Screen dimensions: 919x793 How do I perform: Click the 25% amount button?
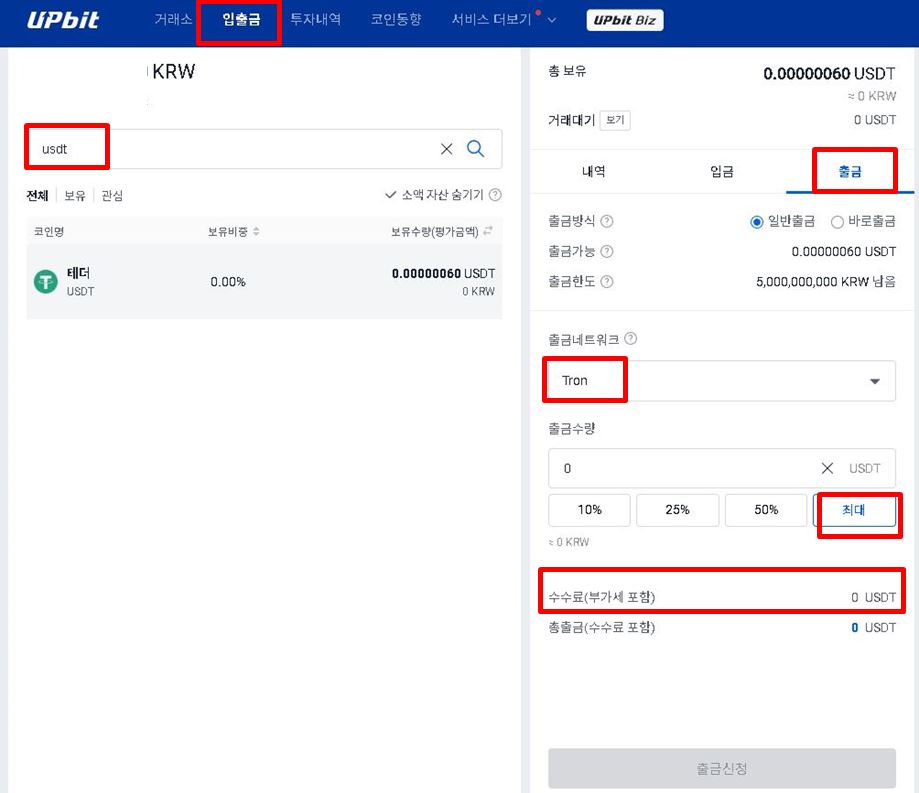point(677,510)
